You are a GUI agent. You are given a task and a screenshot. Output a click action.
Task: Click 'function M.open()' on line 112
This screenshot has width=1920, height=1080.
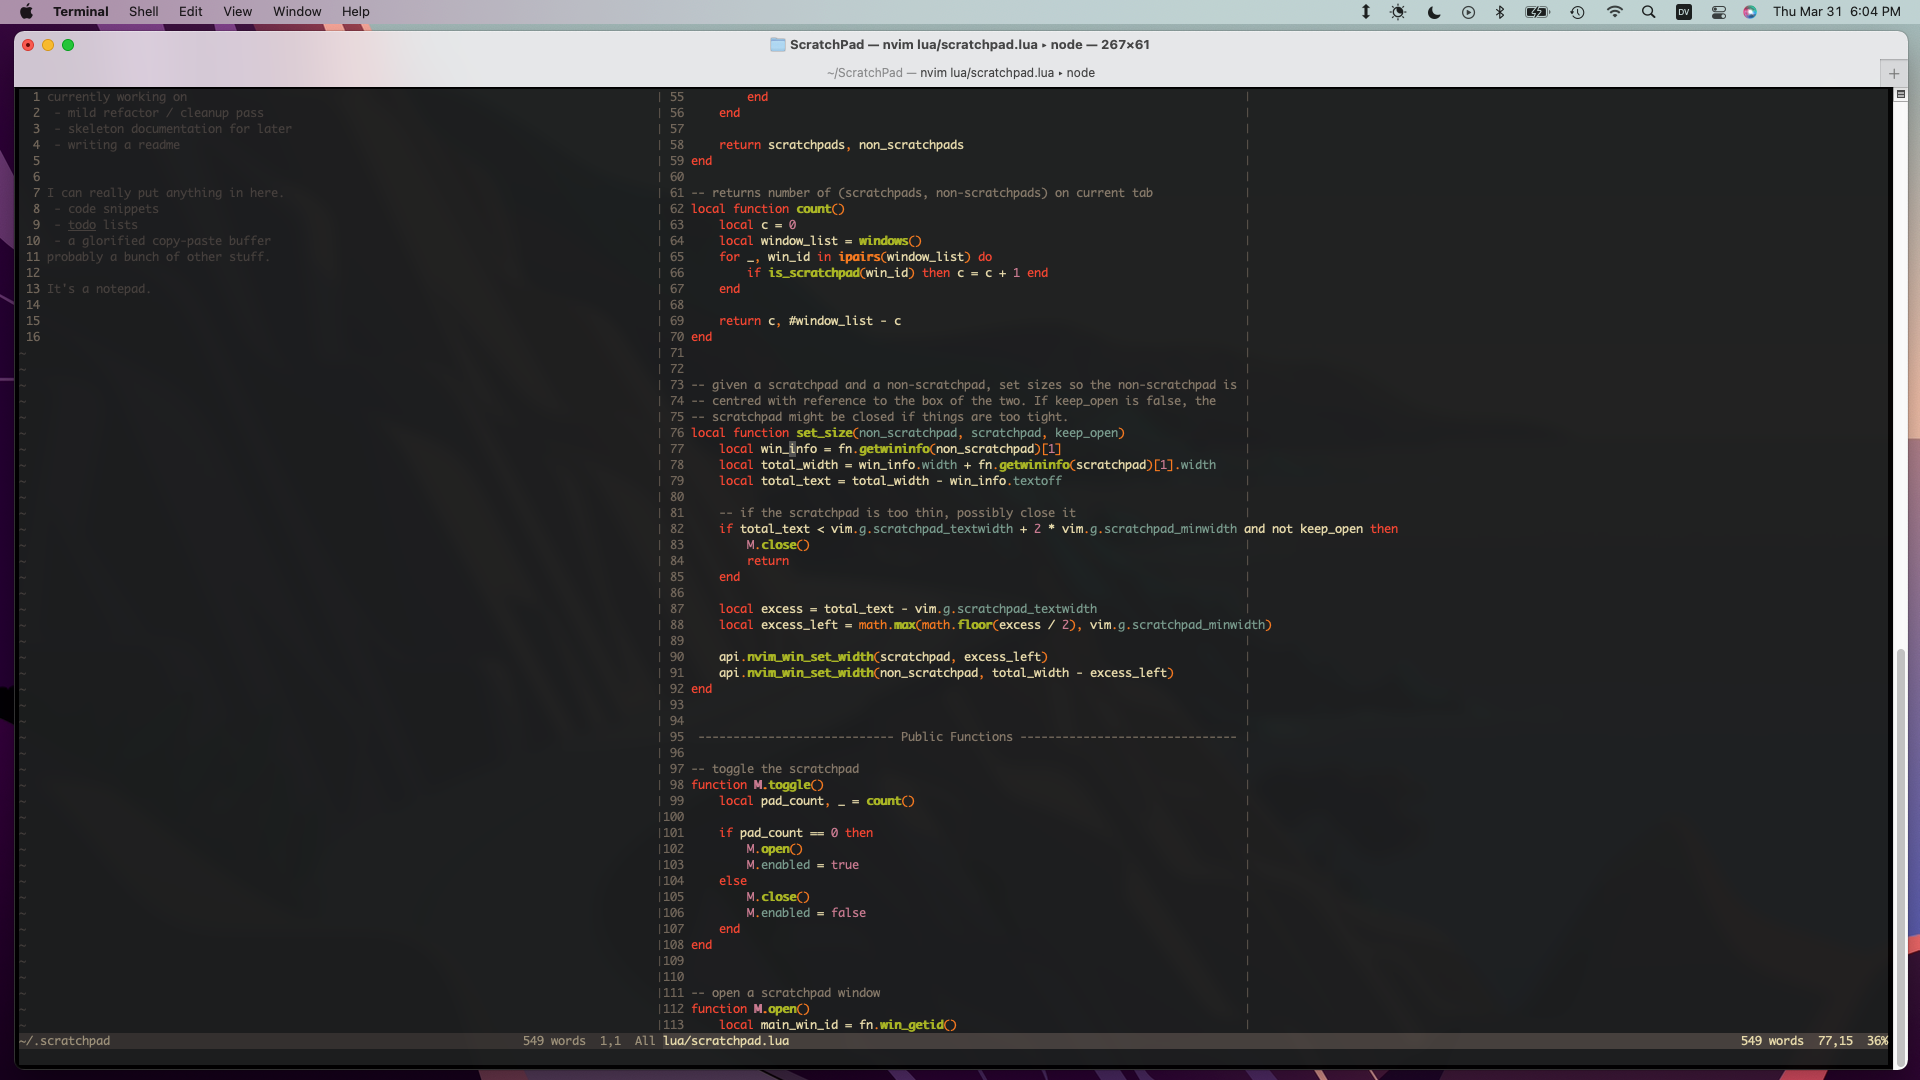click(750, 1009)
